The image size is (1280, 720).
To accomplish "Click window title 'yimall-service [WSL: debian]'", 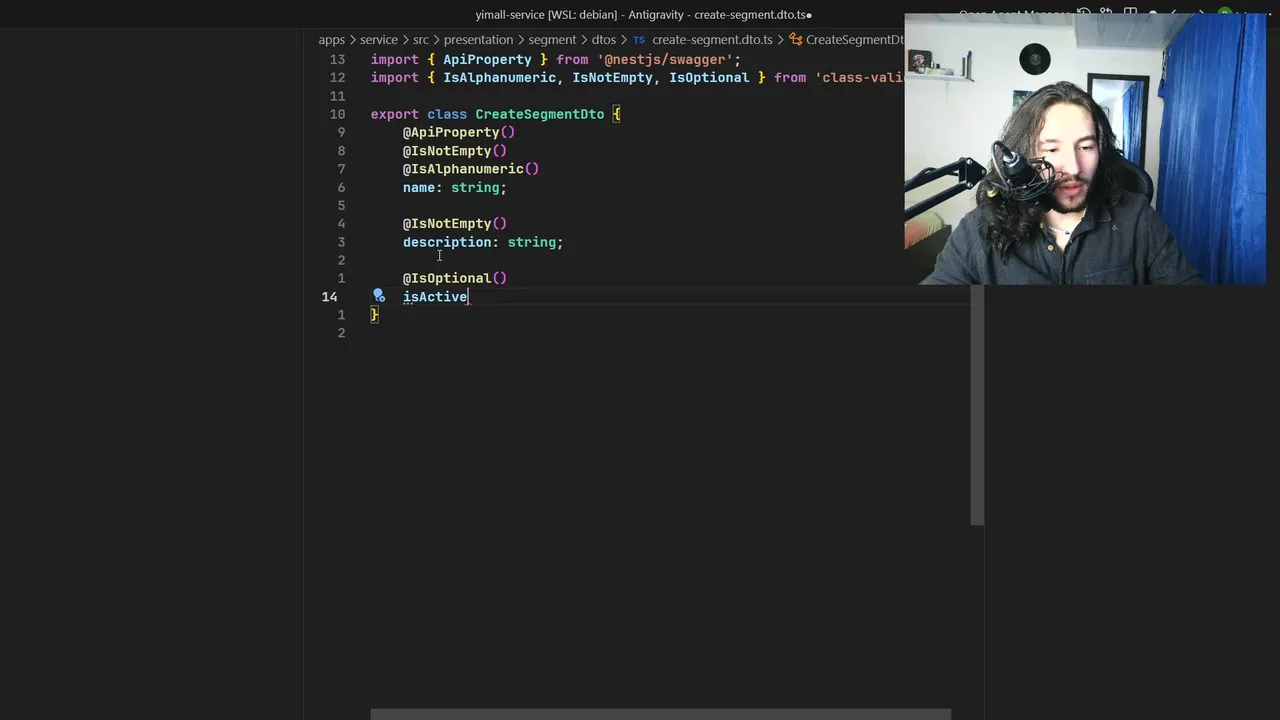I will (547, 15).
